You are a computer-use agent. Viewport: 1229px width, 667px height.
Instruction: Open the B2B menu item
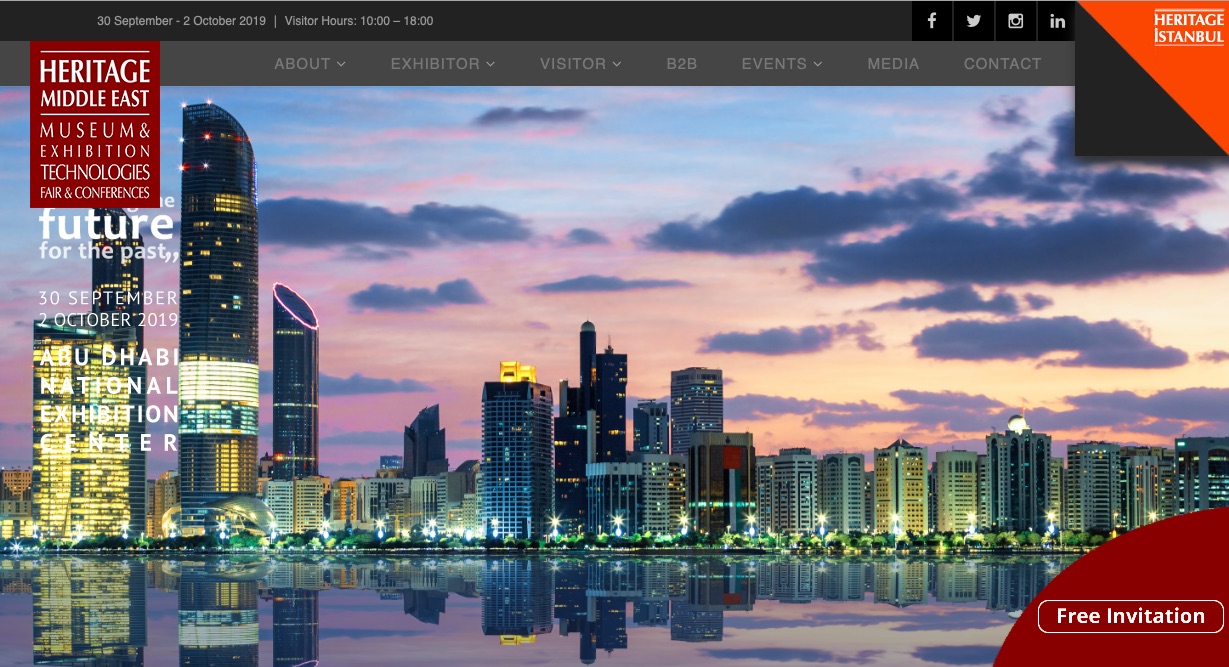click(x=682, y=63)
